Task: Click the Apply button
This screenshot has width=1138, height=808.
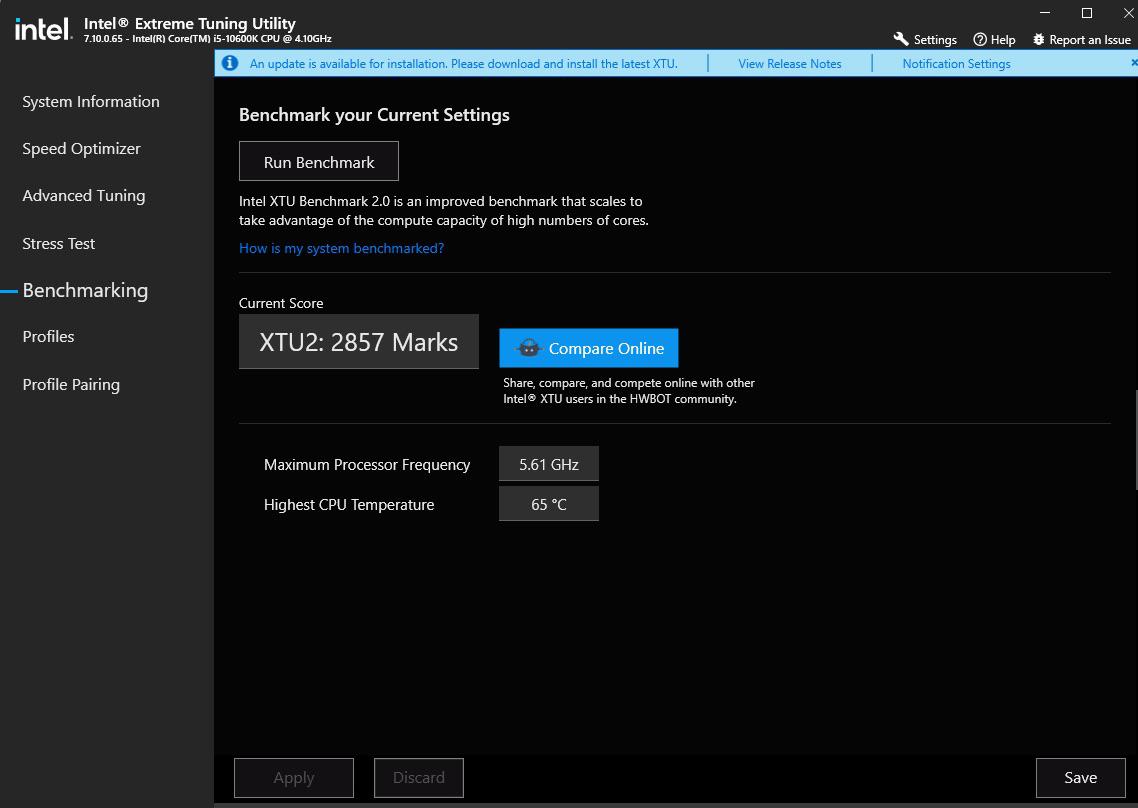Action: point(294,778)
